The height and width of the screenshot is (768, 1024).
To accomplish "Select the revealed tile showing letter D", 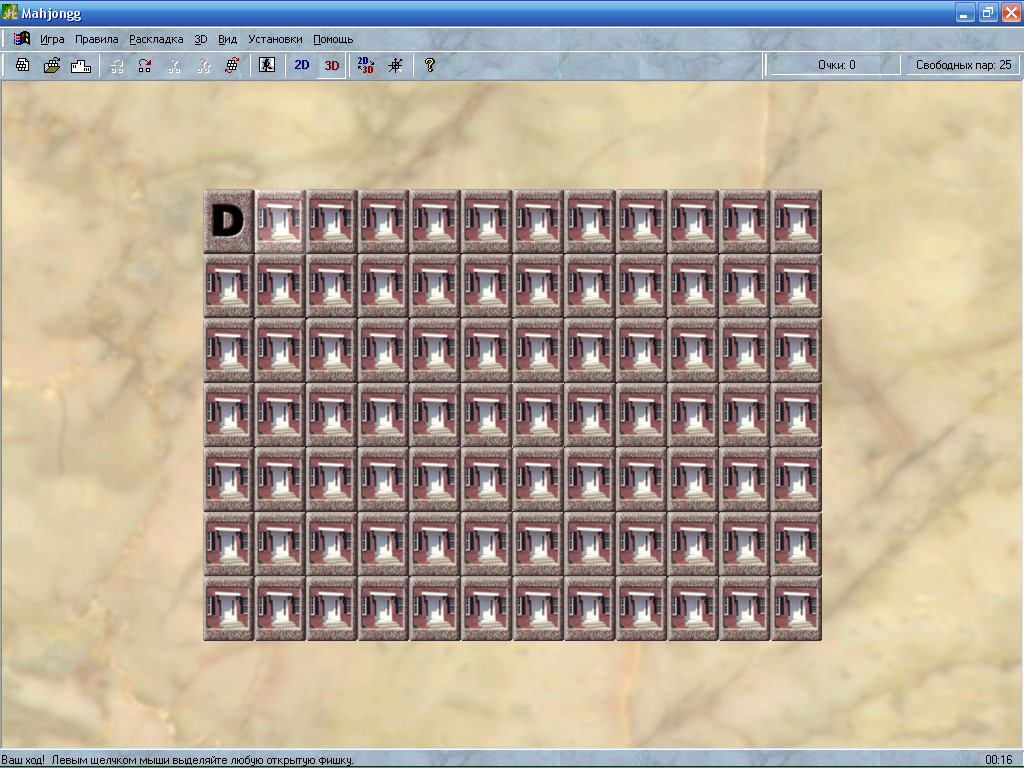I will click(x=229, y=221).
